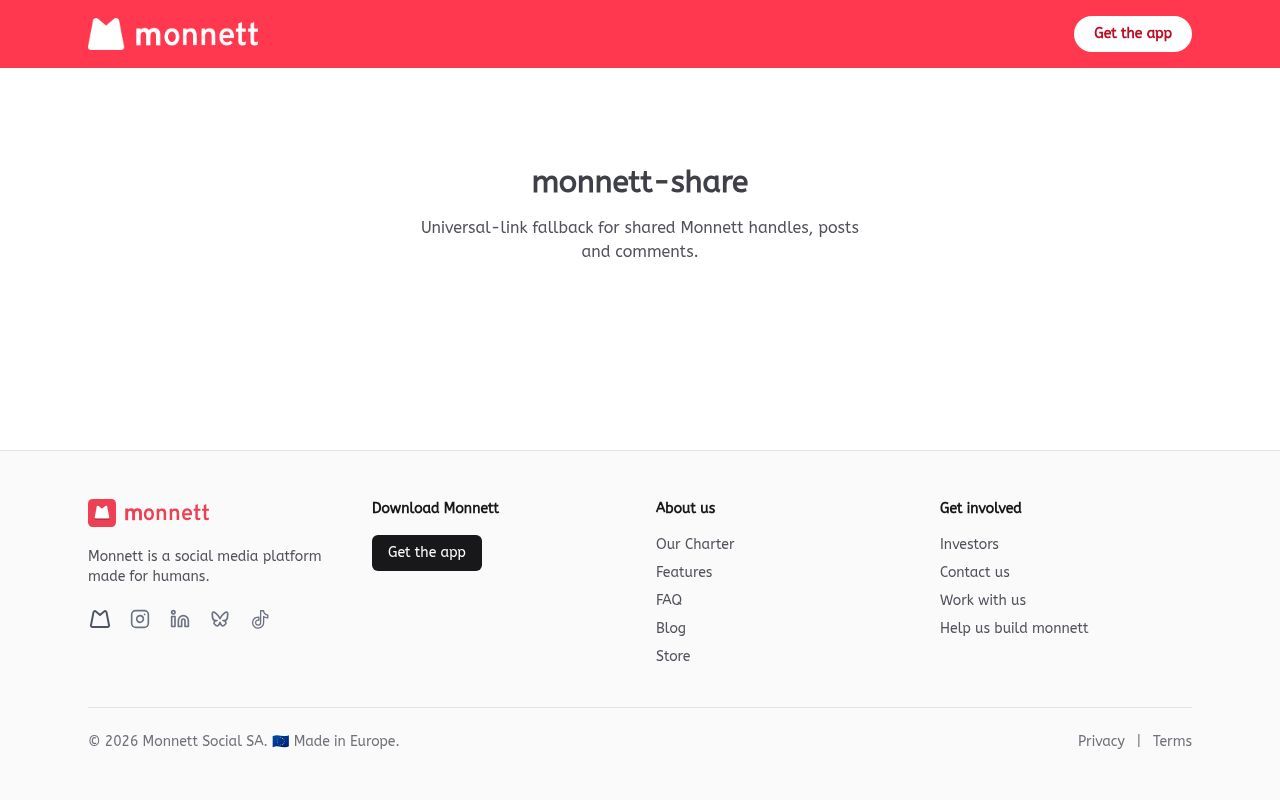Open the Terms link
The width and height of the screenshot is (1280, 800).
(1172, 741)
